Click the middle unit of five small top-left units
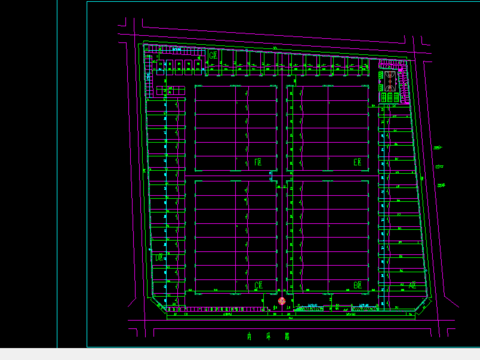Image resolution: width=480 pixels, height=360 pixels. (x=179, y=67)
